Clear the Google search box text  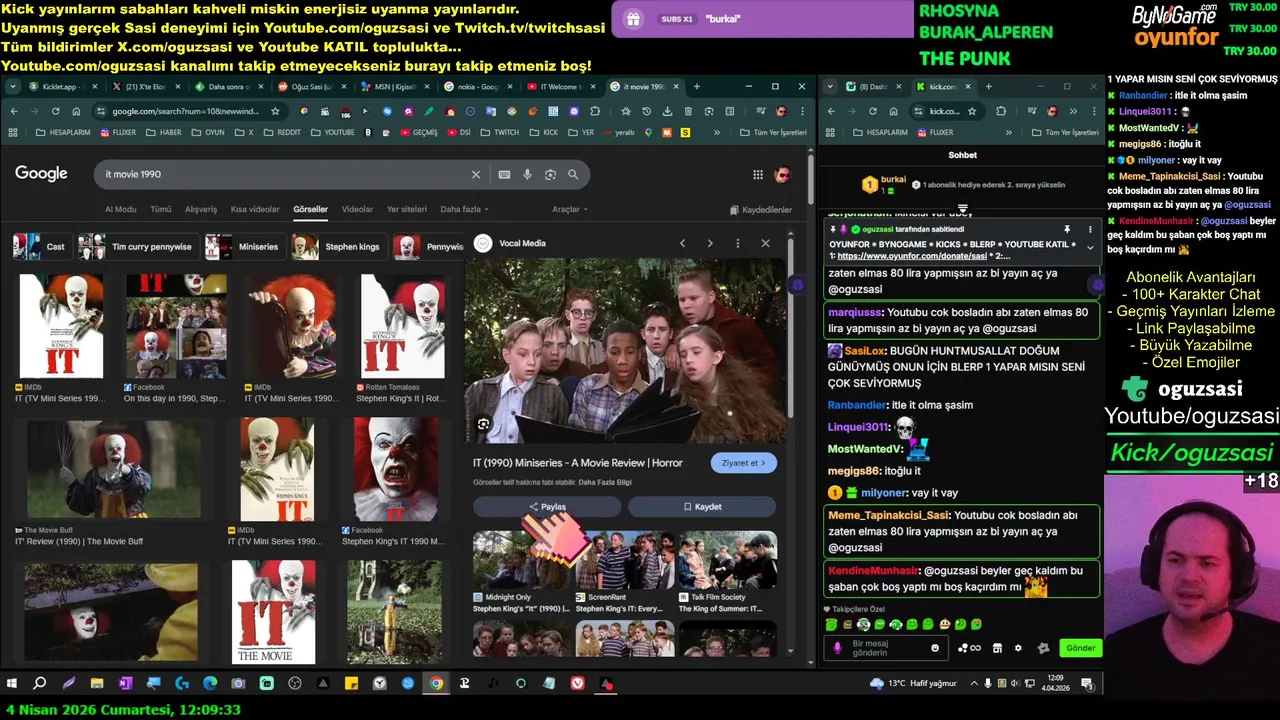tap(476, 174)
